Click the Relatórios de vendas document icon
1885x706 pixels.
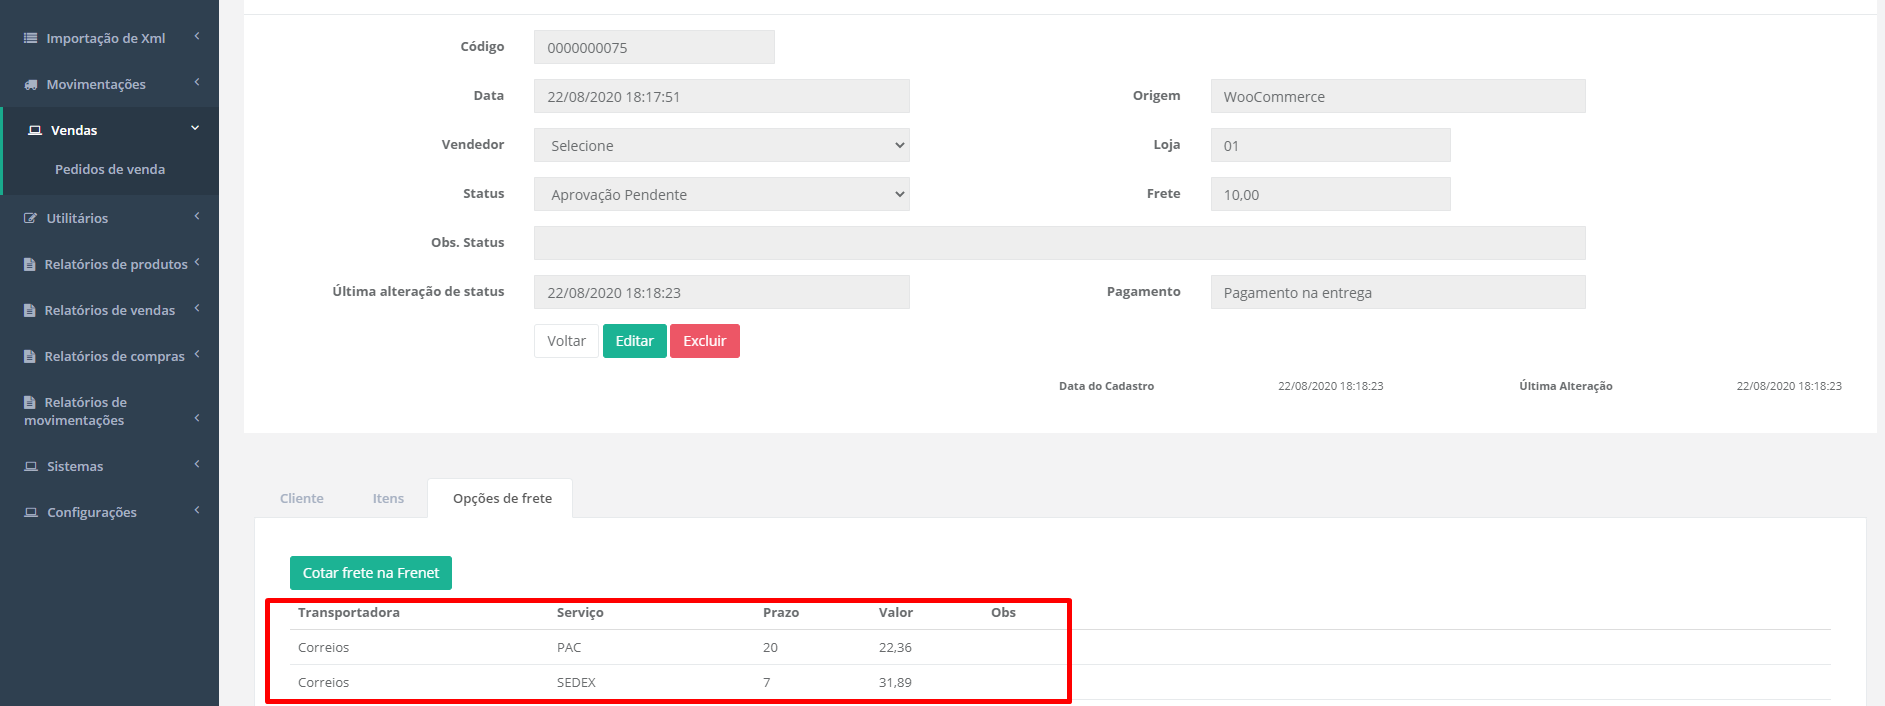30,310
